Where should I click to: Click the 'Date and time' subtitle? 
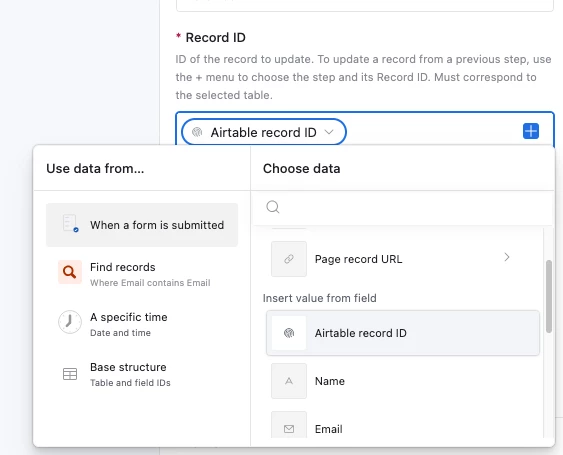120,333
